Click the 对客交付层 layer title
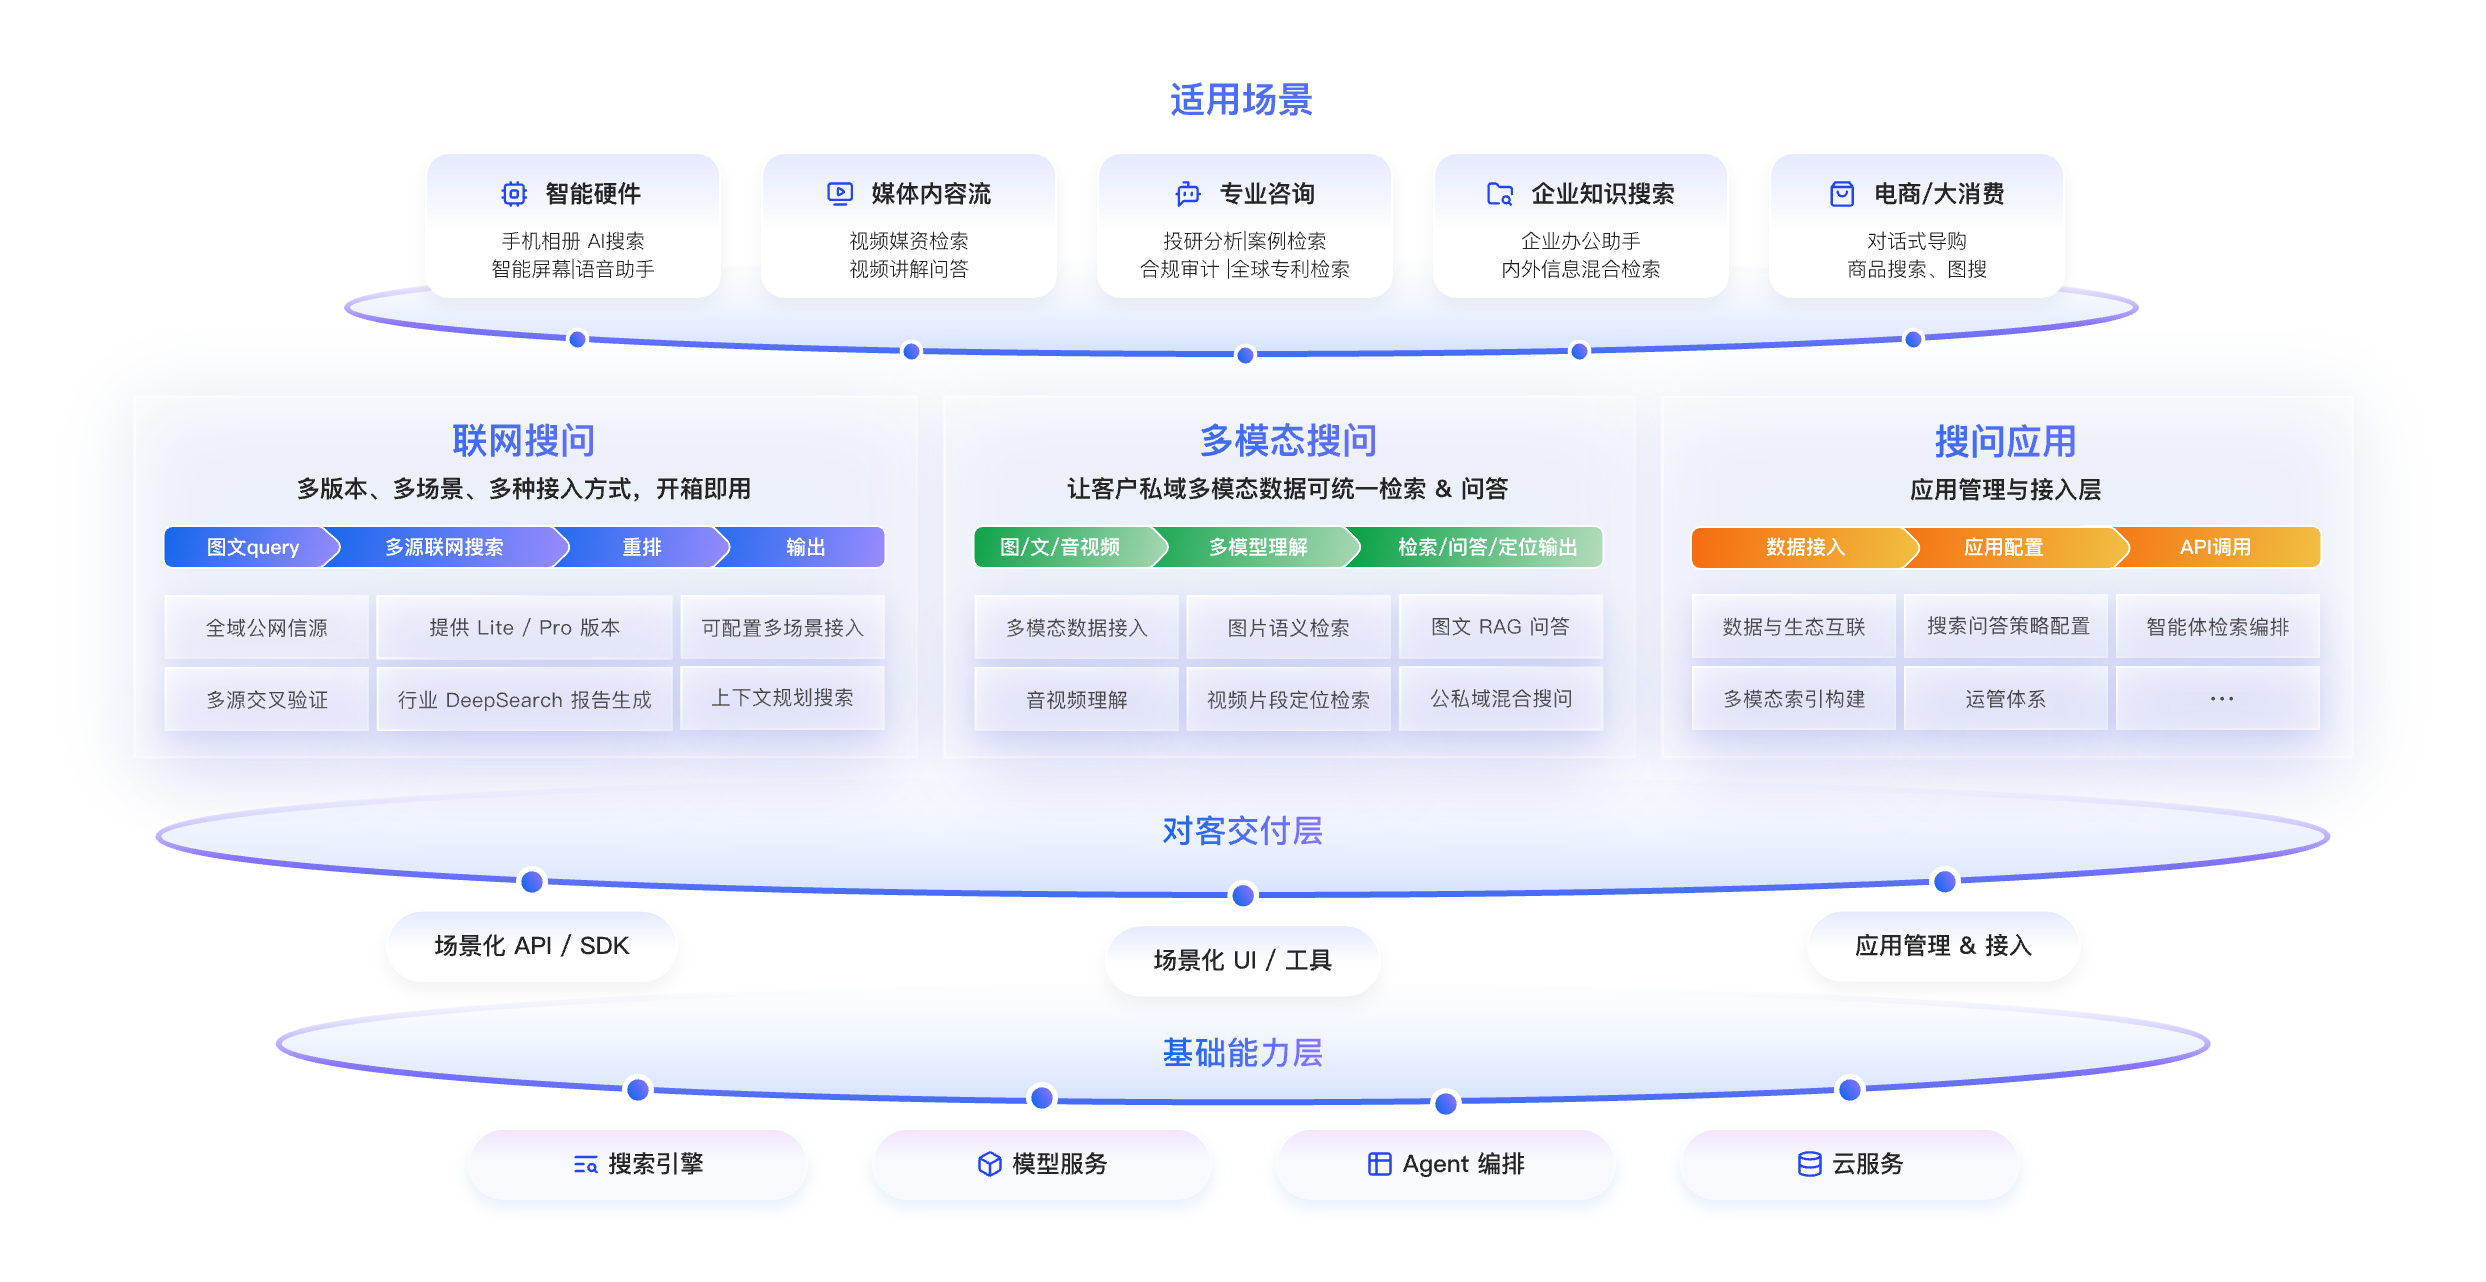The height and width of the screenshot is (1282, 2486). tap(1243, 831)
